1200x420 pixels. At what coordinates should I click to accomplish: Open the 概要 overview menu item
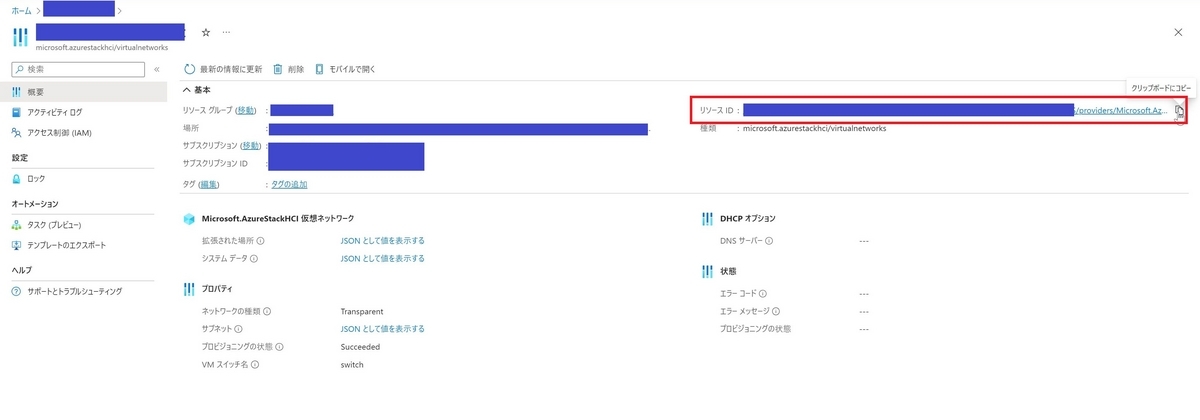84,92
